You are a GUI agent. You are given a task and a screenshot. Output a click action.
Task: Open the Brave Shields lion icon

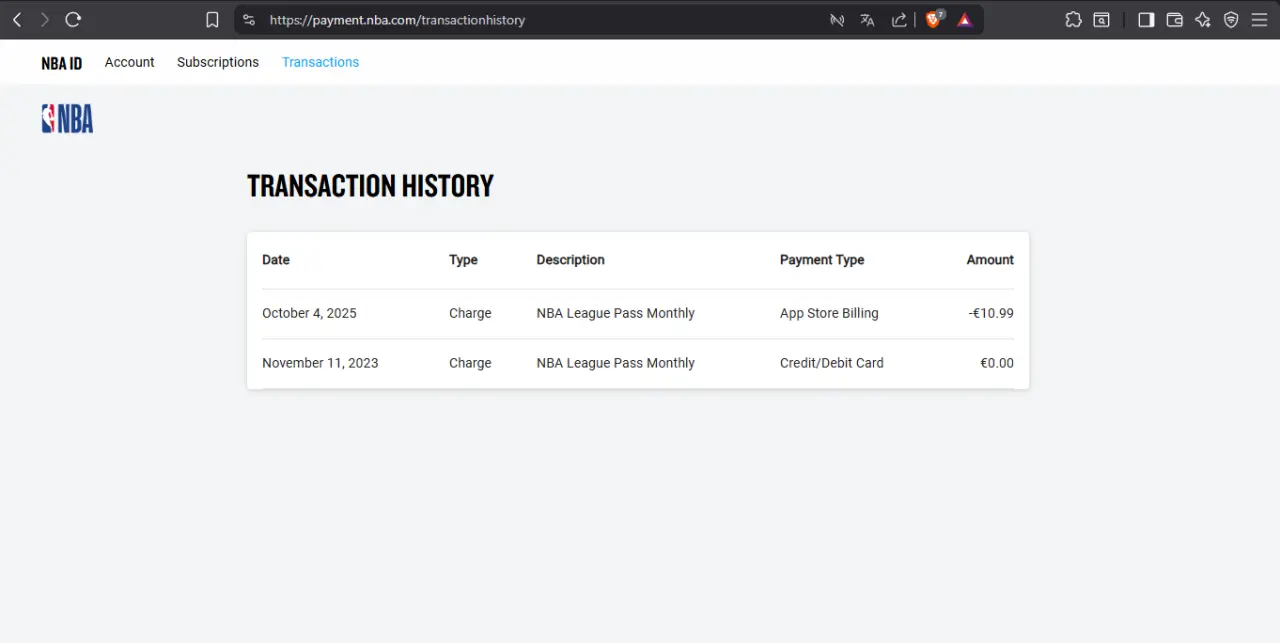coord(934,19)
